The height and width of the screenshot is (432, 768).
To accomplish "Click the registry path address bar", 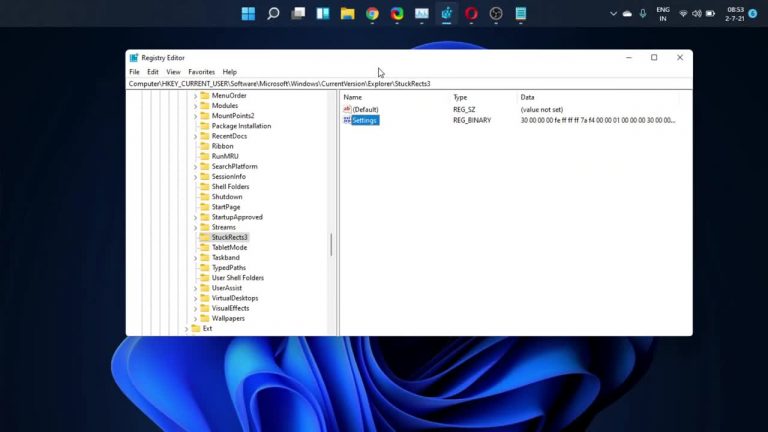I will point(409,84).
